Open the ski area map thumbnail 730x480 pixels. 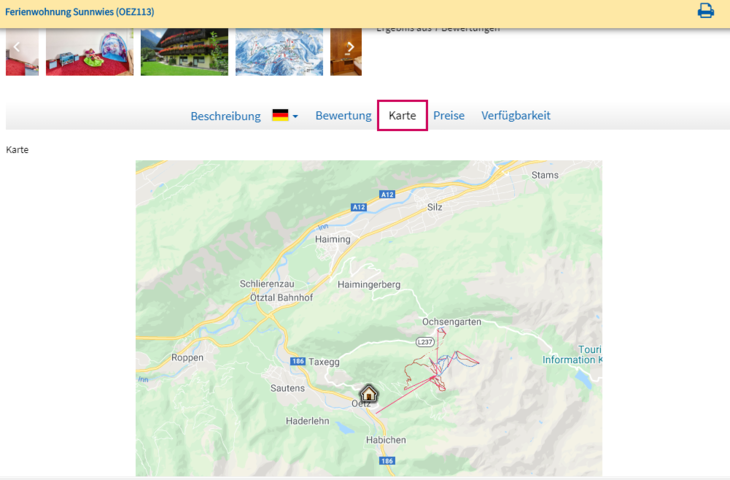point(279,51)
